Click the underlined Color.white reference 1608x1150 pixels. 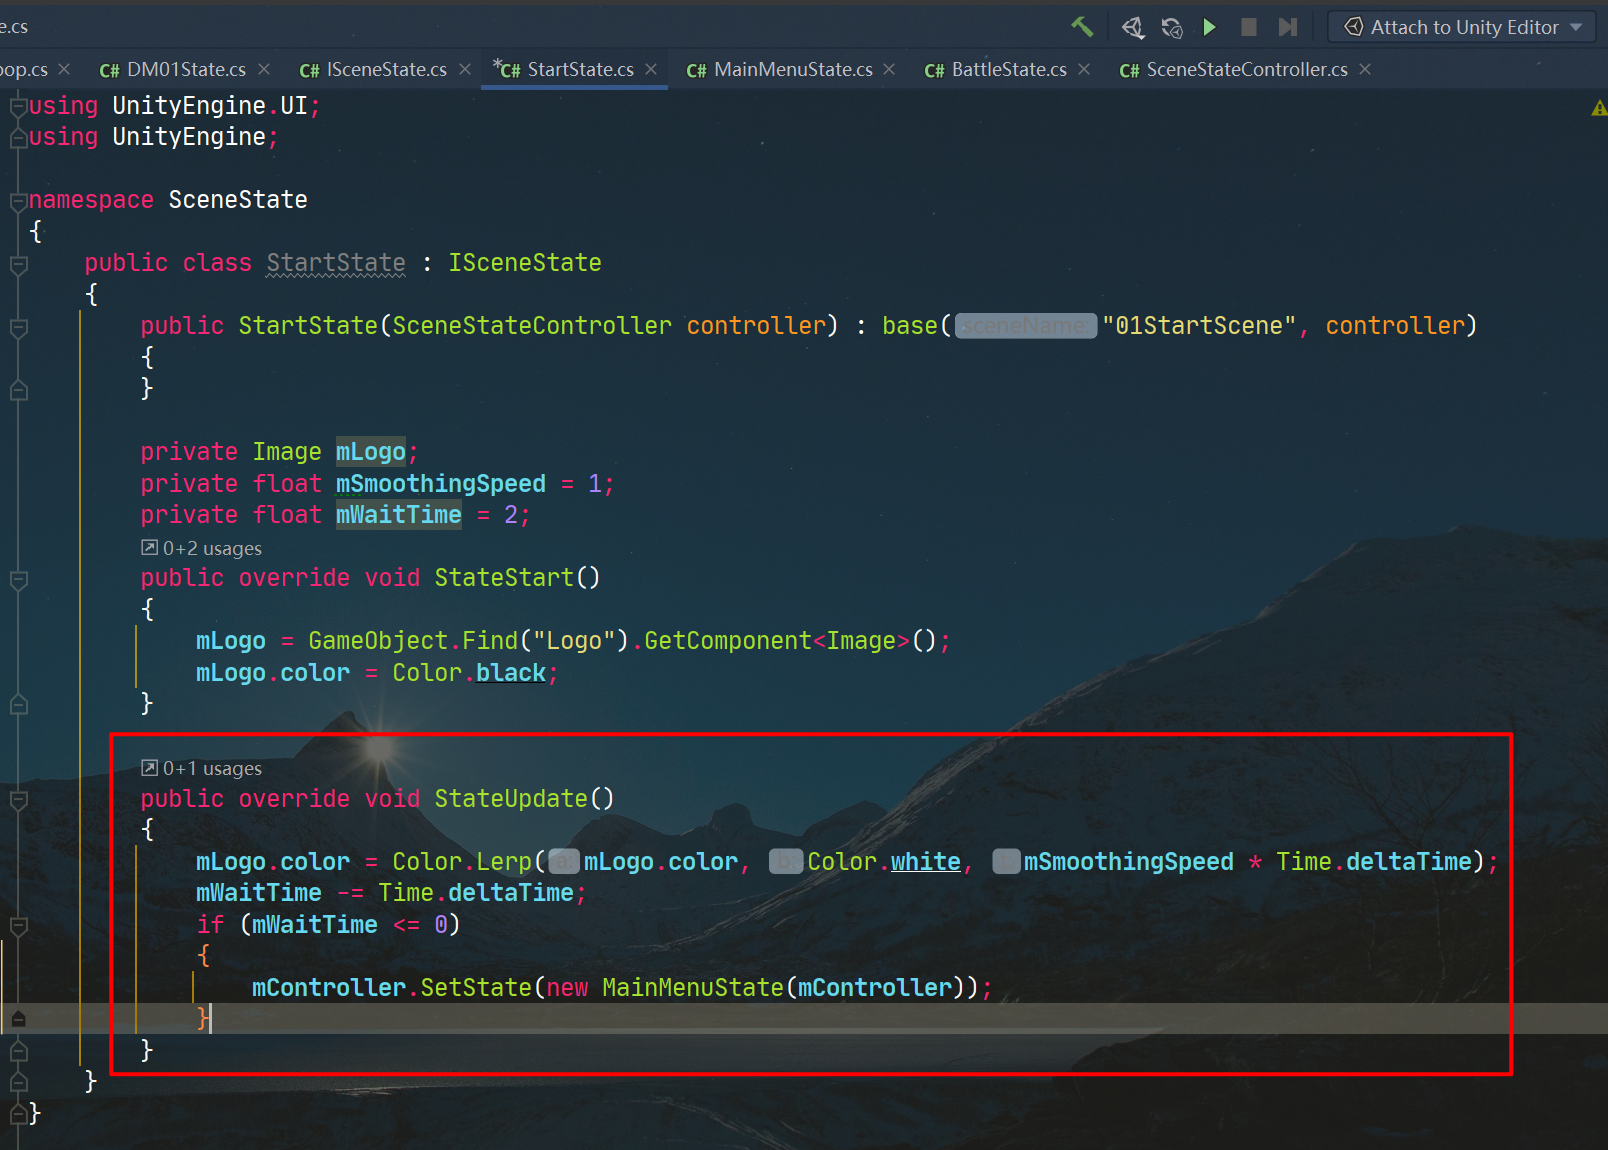(925, 862)
